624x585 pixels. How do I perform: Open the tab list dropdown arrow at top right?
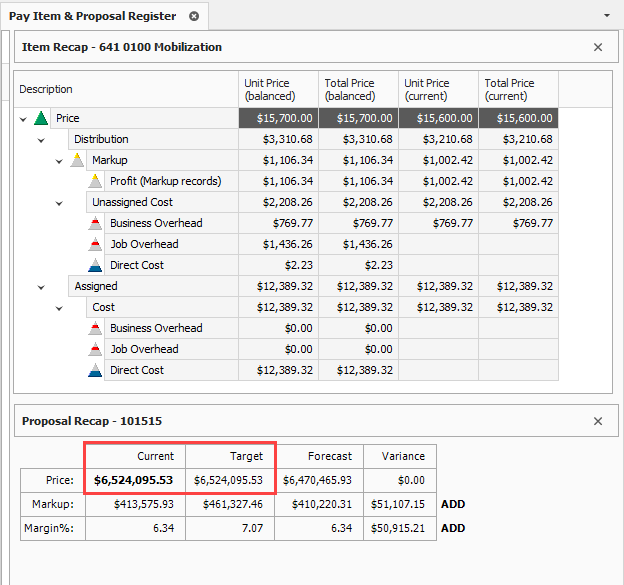[x=607, y=16]
